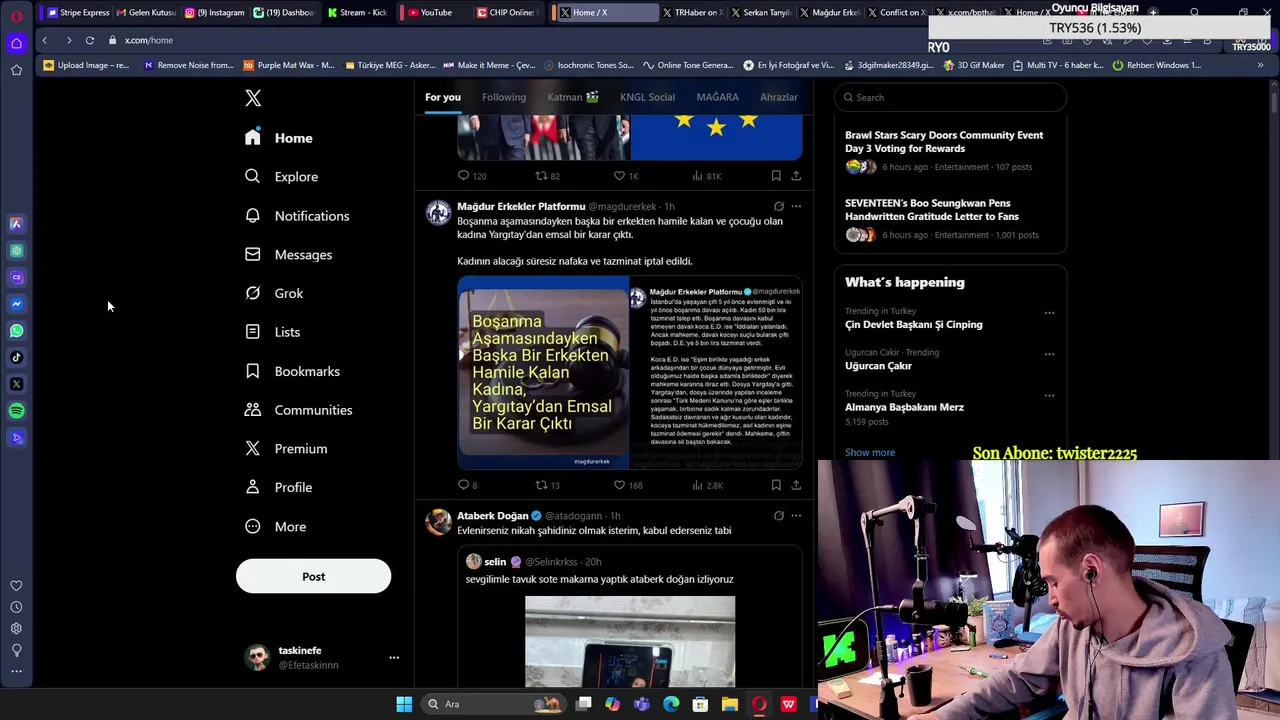Open more options for Şi Cinping trend

pos(1049,313)
